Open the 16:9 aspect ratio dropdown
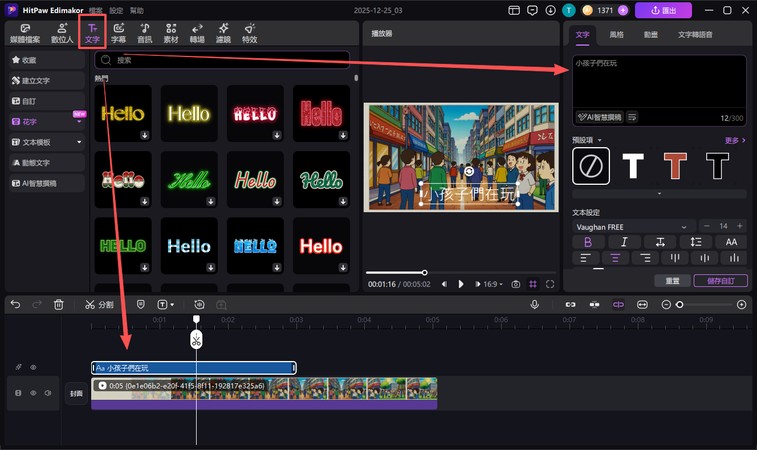The width and height of the screenshot is (757, 450). (492, 284)
